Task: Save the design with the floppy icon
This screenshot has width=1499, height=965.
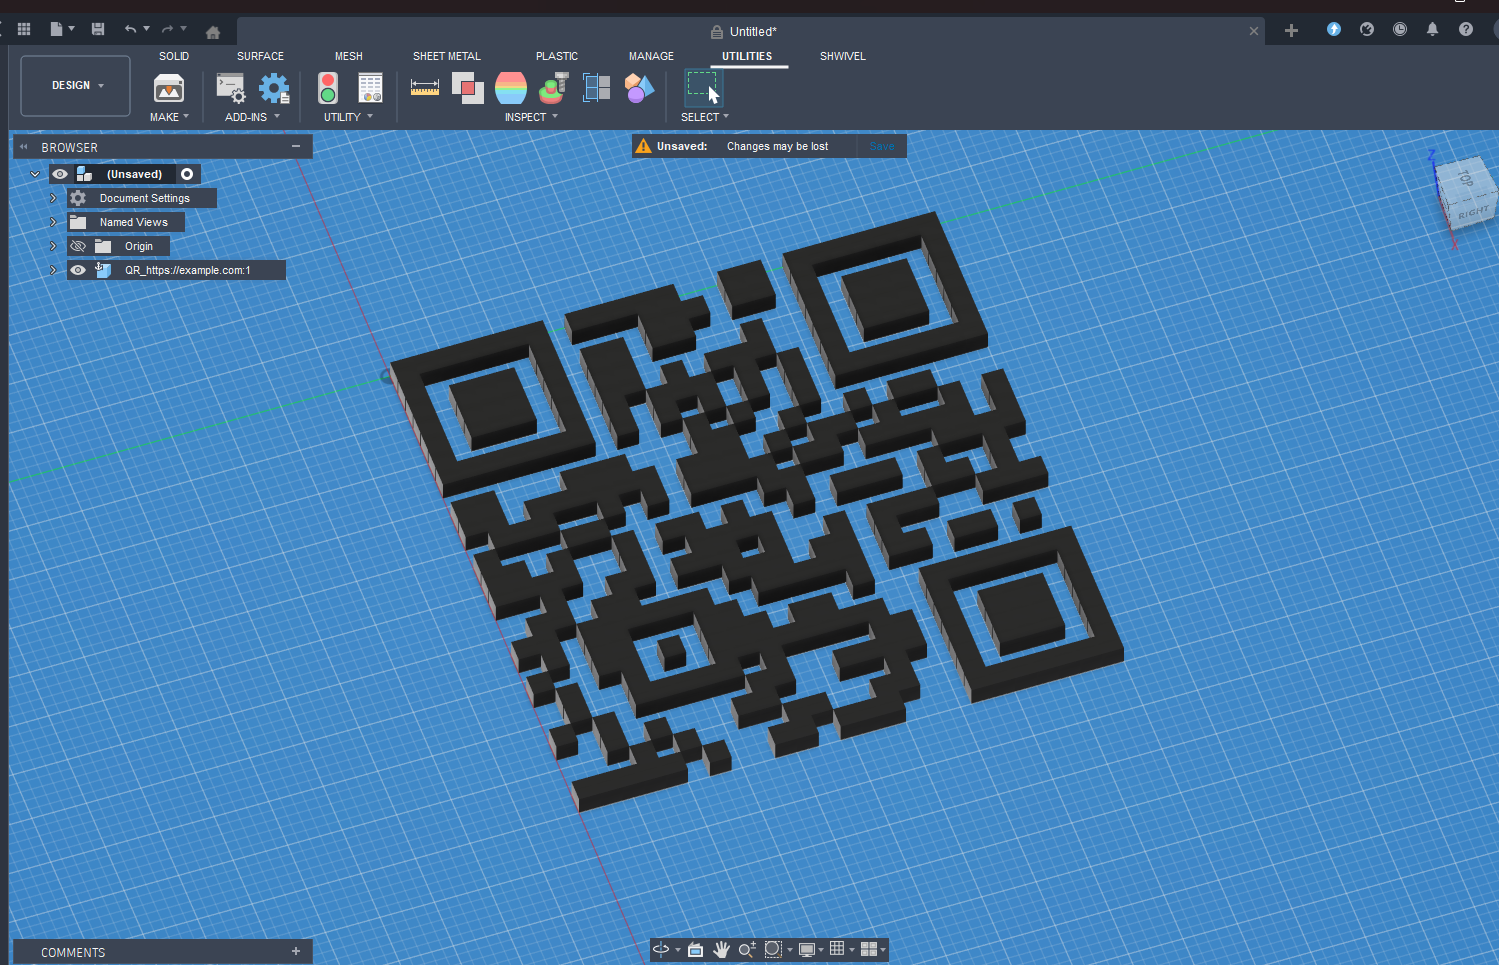Action: 98,30
